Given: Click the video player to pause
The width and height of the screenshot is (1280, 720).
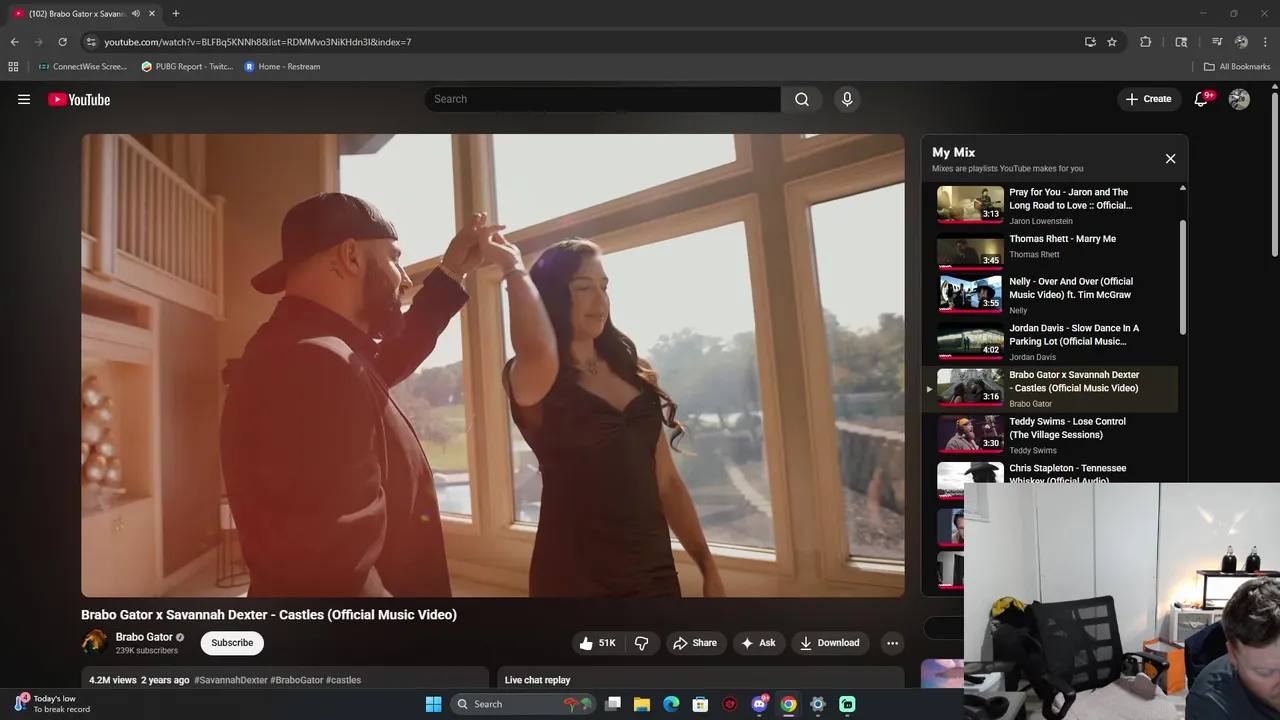Looking at the screenshot, I should pos(493,366).
